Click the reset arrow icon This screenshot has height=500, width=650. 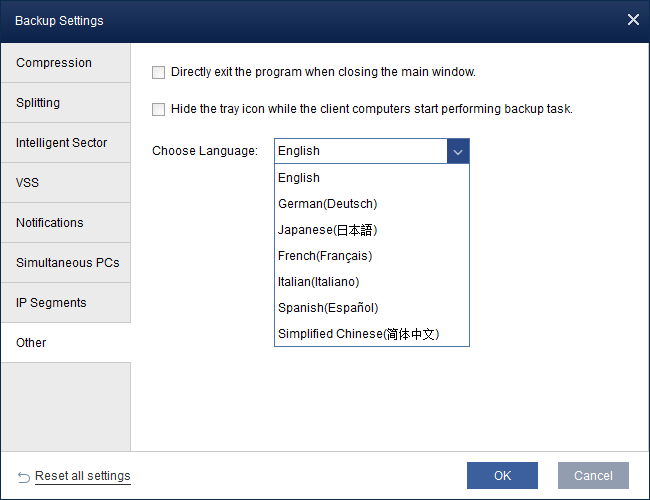coord(24,476)
